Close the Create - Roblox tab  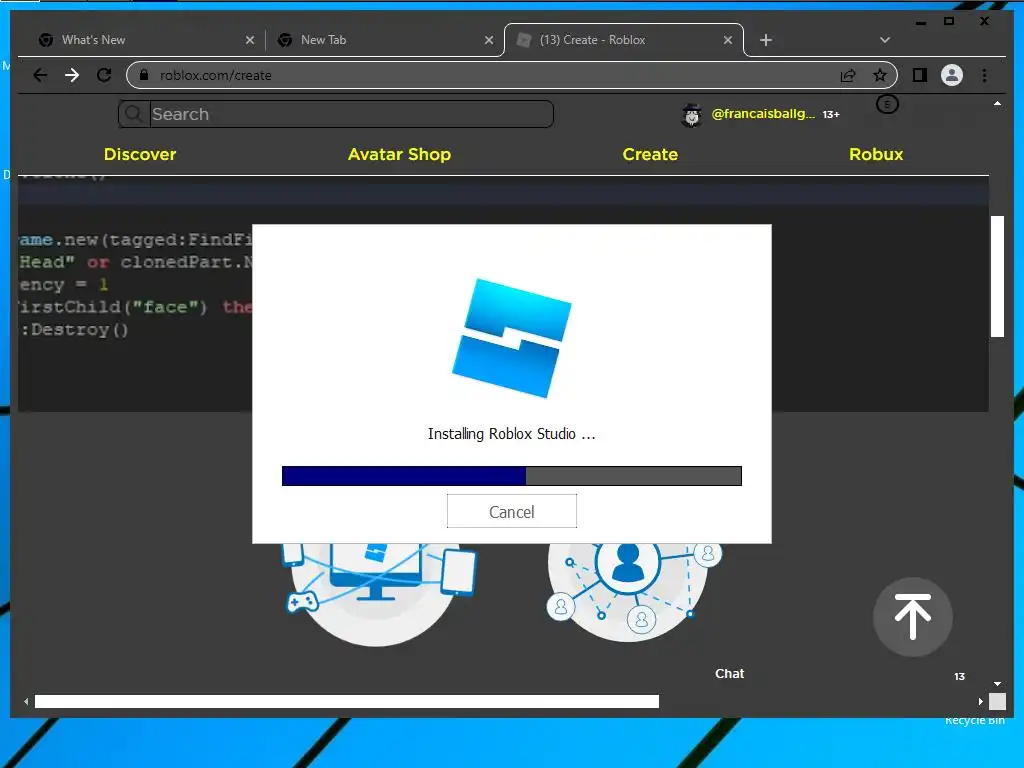click(728, 40)
